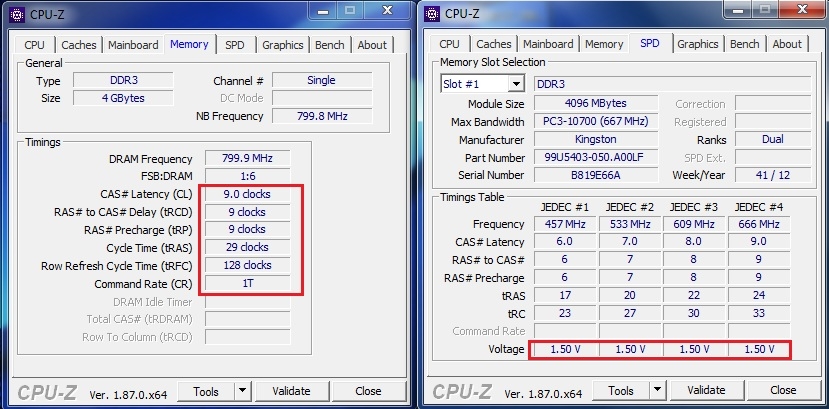Viewport: 829px width, 409px height.
Task: Click Serial Number B819E66A
Action: (596, 175)
